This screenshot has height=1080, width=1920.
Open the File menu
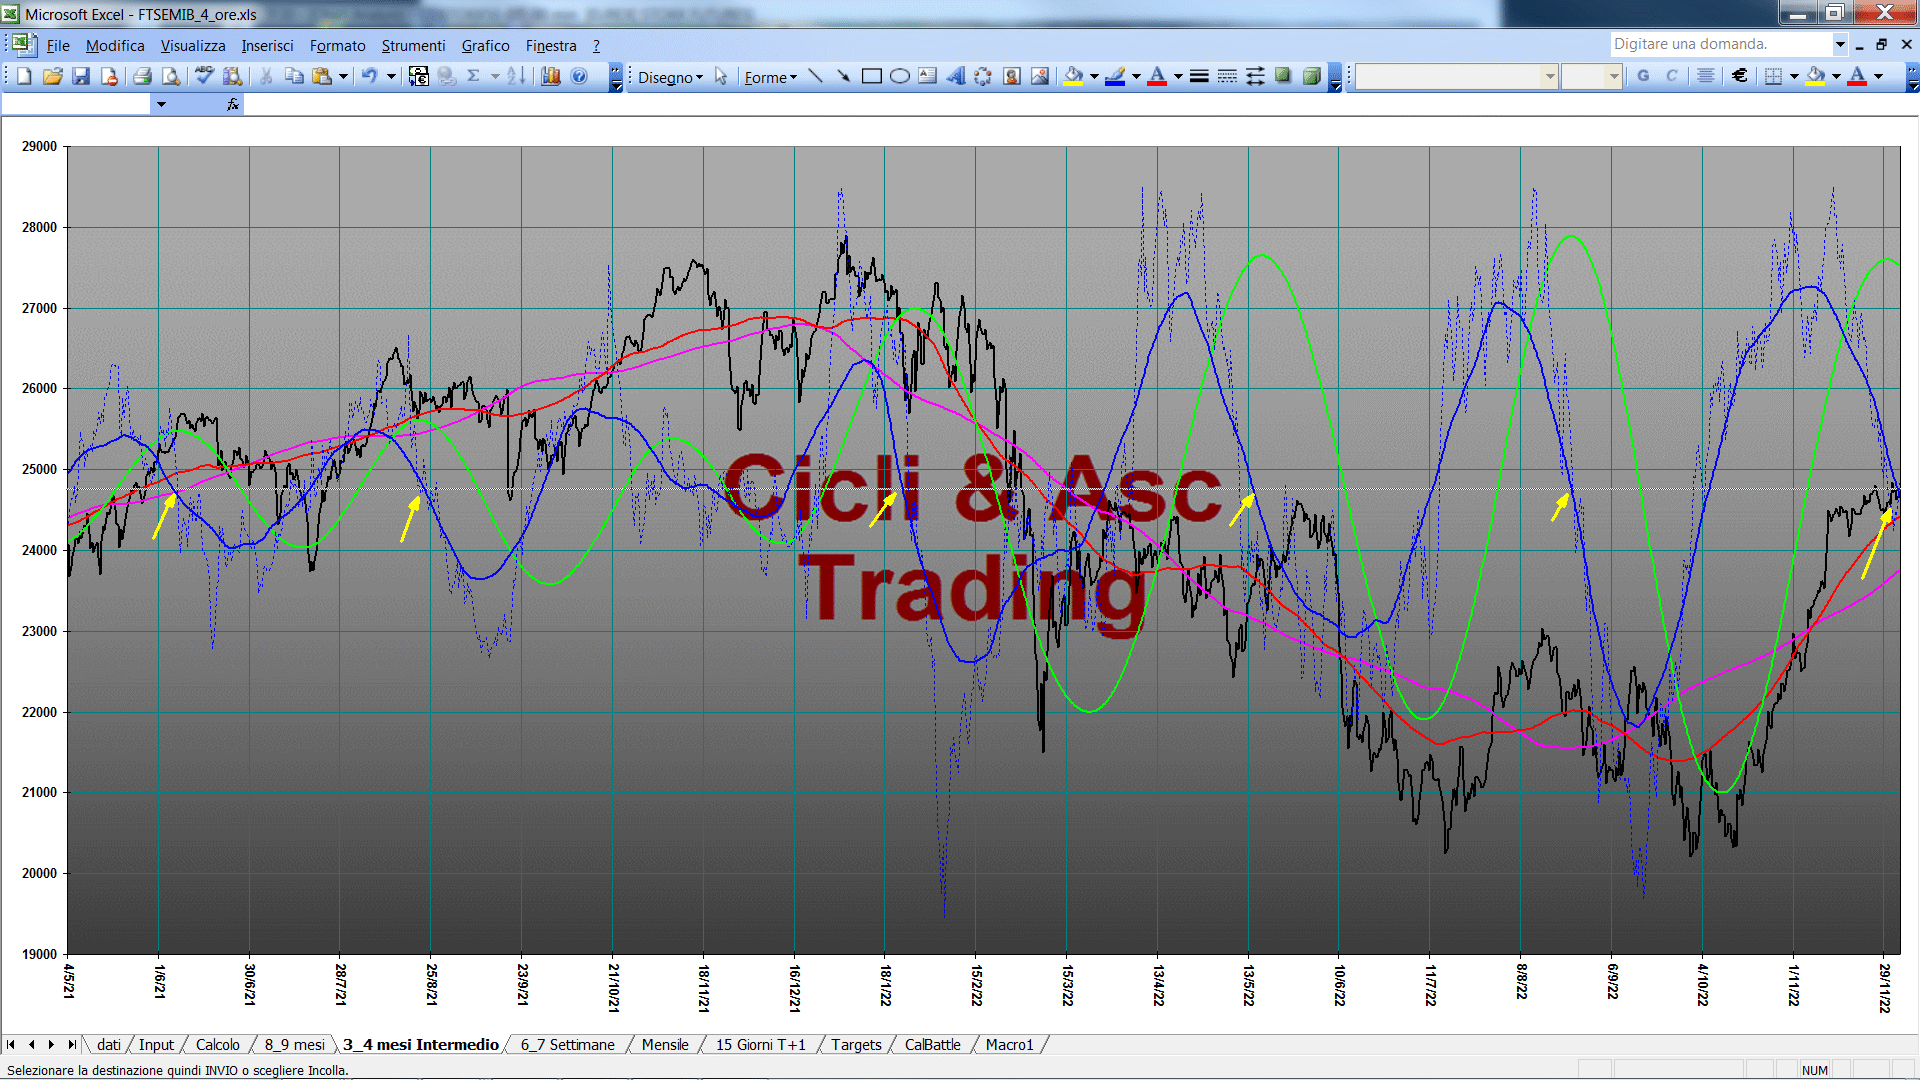click(x=58, y=45)
